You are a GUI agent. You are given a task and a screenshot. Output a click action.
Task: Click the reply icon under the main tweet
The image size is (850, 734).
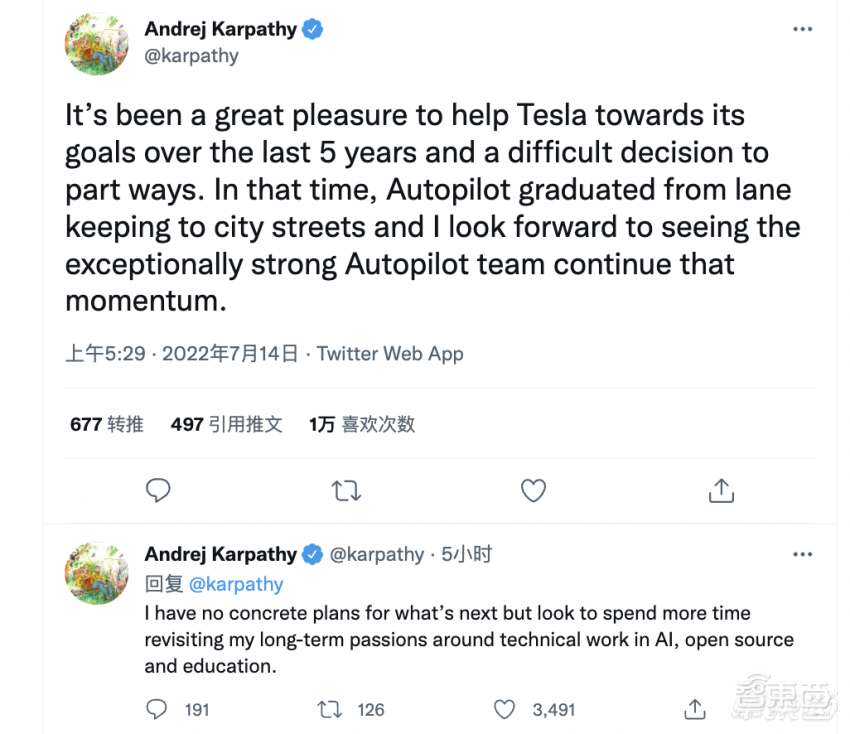coord(158,491)
